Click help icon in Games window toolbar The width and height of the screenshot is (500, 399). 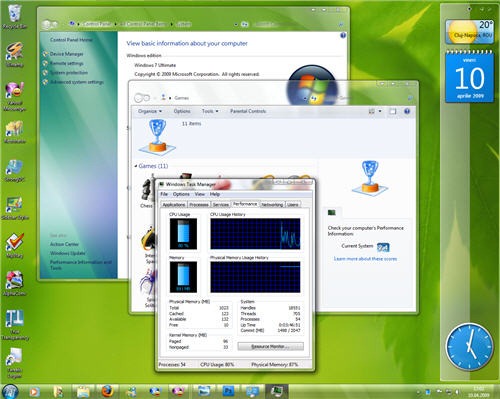pos(407,111)
